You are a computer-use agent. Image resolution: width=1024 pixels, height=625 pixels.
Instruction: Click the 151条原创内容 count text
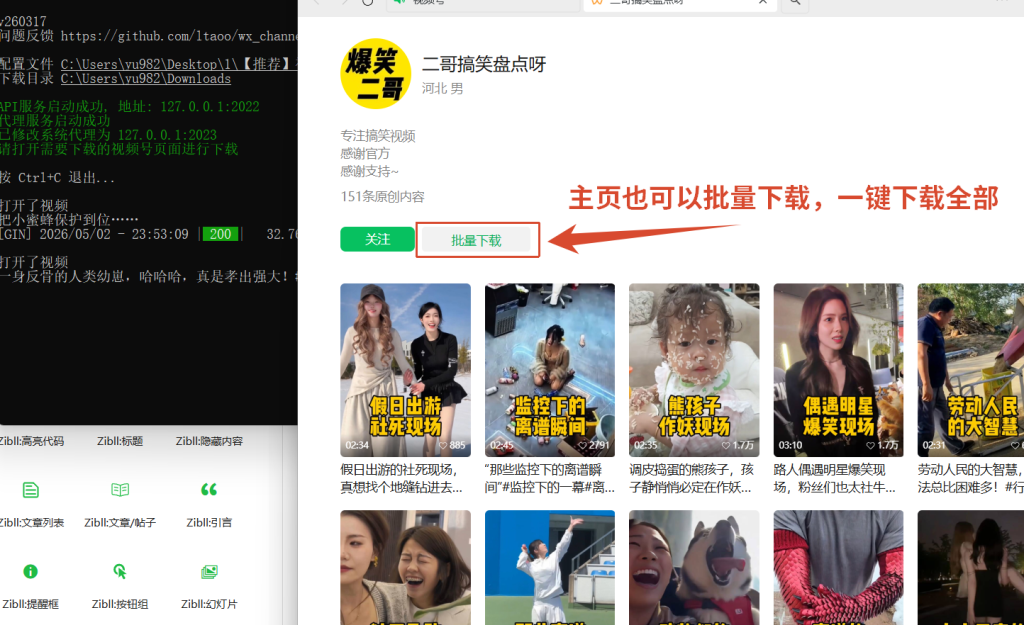(x=383, y=197)
